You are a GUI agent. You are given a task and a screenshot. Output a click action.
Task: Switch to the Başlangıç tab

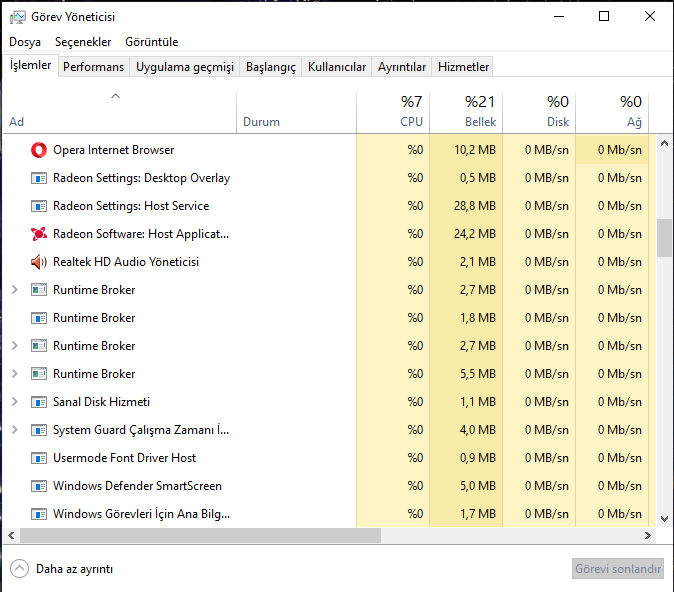(271, 67)
